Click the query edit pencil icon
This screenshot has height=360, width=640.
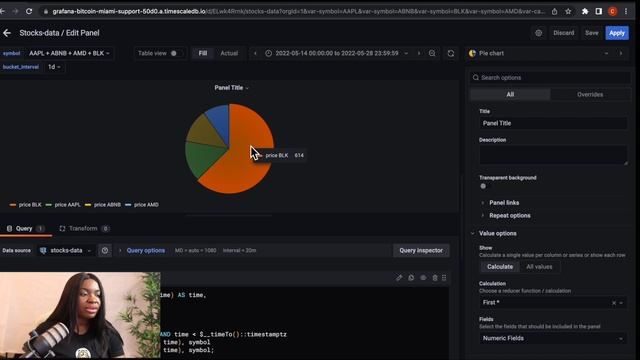coord(399,278)
